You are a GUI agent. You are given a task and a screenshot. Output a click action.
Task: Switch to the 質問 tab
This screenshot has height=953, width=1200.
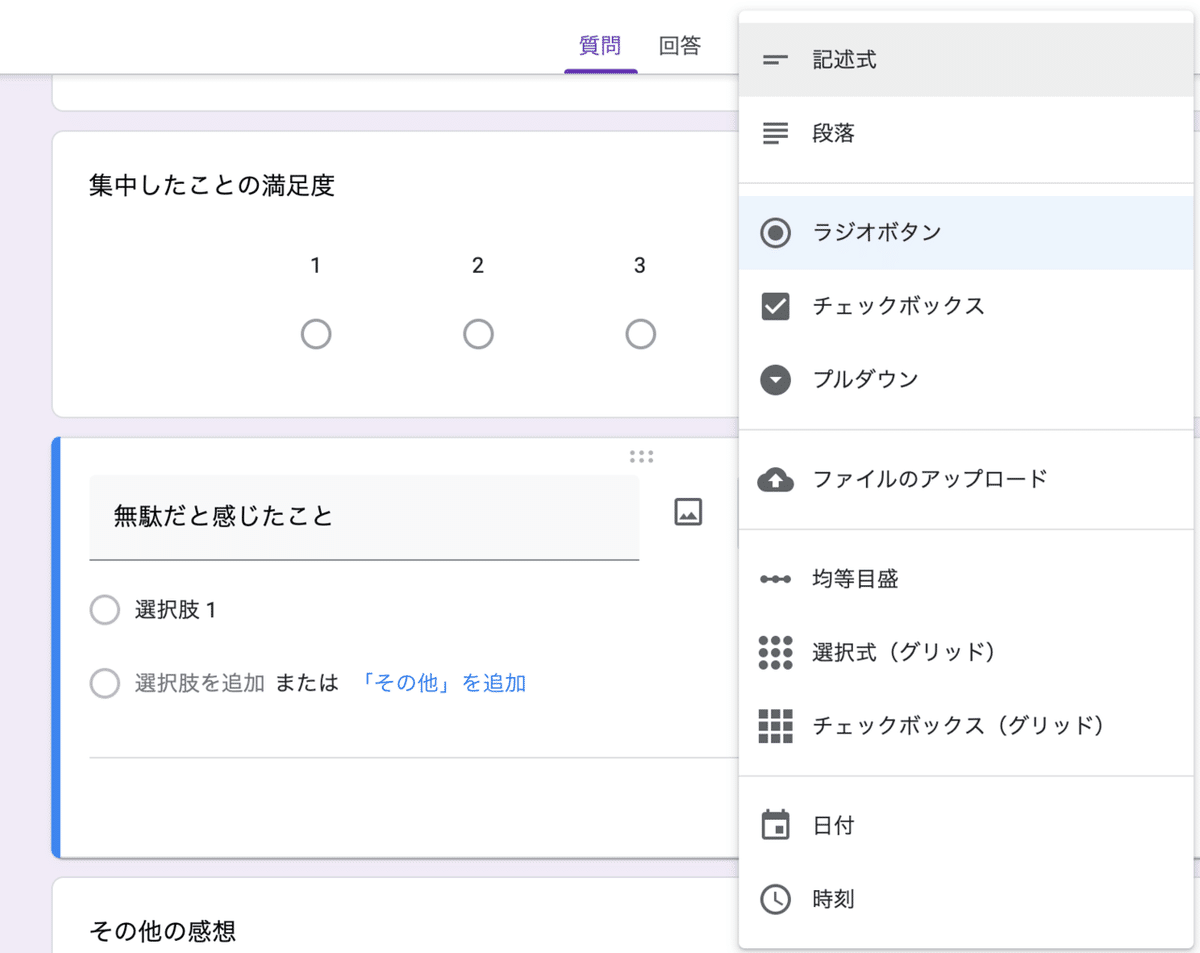coord(600,45)
